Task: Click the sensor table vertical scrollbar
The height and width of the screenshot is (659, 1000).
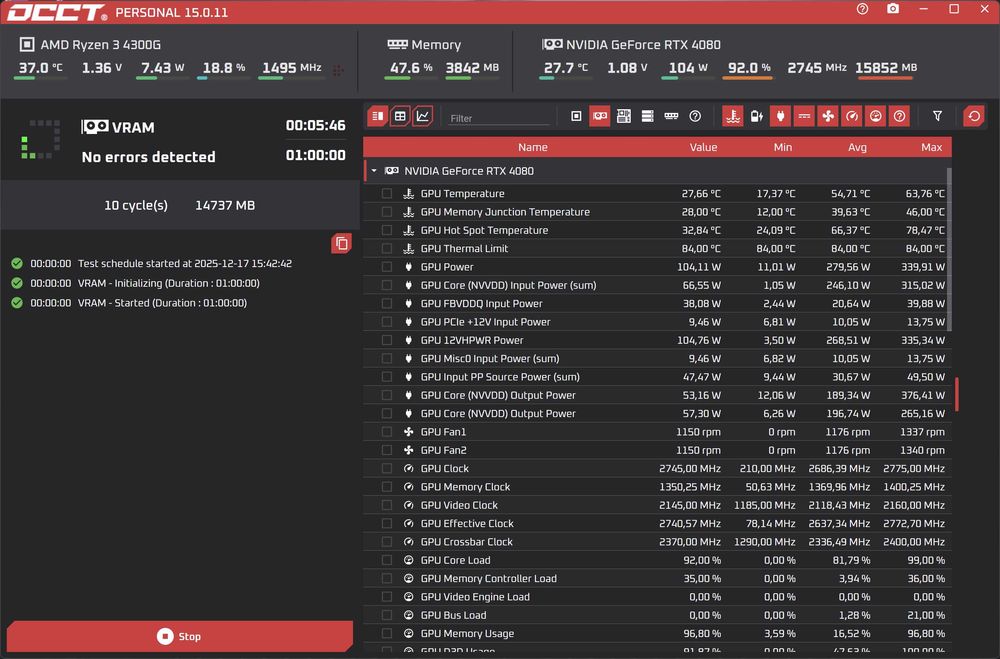Action: click(x=949, y=249)
